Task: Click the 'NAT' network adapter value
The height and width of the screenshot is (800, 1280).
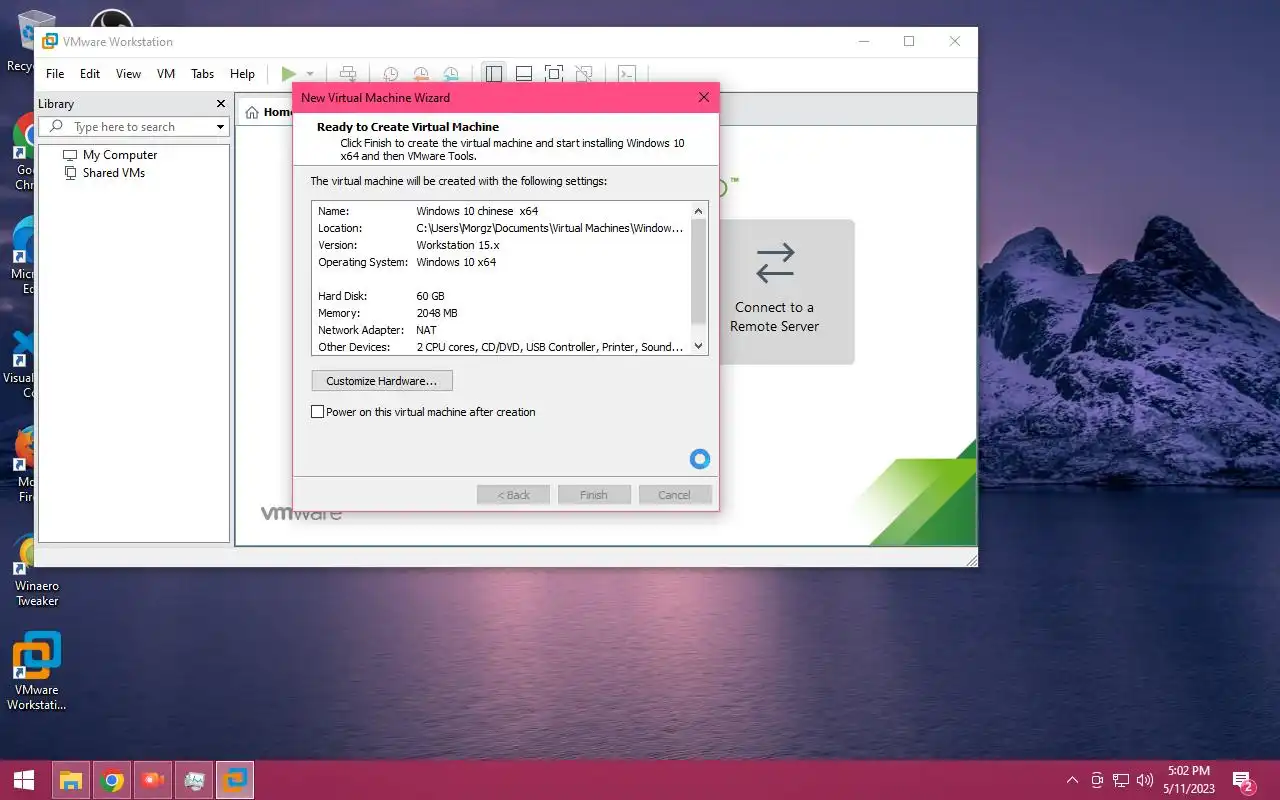Action: click(426, 330)
